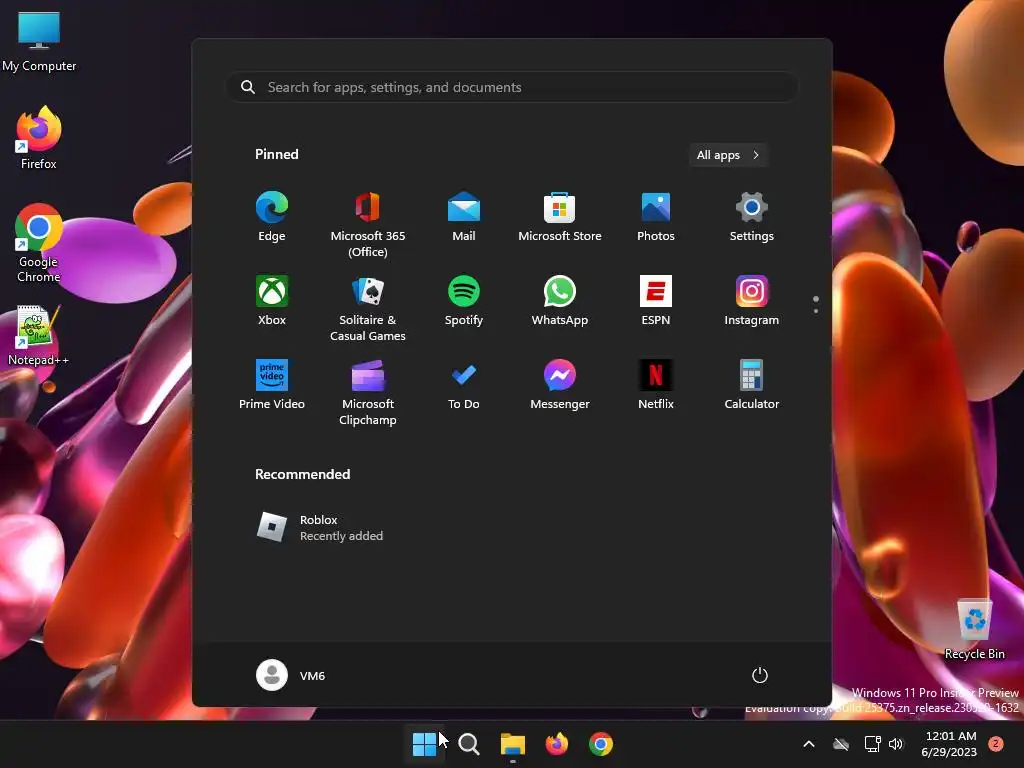Image resolution: width=1024 pixels, height=768 pixels.
Task: Open WhatsApp pinned app
Action: click(x=560, y=301)
